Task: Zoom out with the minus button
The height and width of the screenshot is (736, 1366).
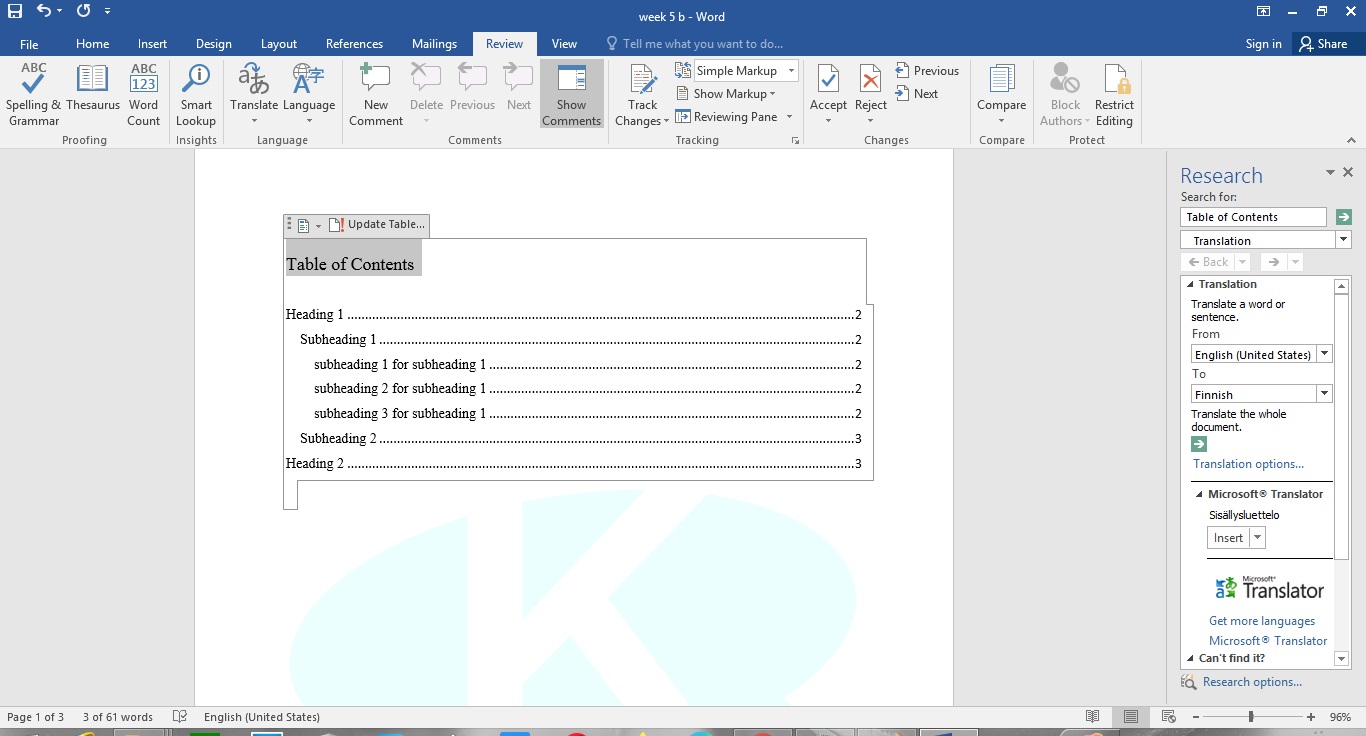Action: 1195,717
